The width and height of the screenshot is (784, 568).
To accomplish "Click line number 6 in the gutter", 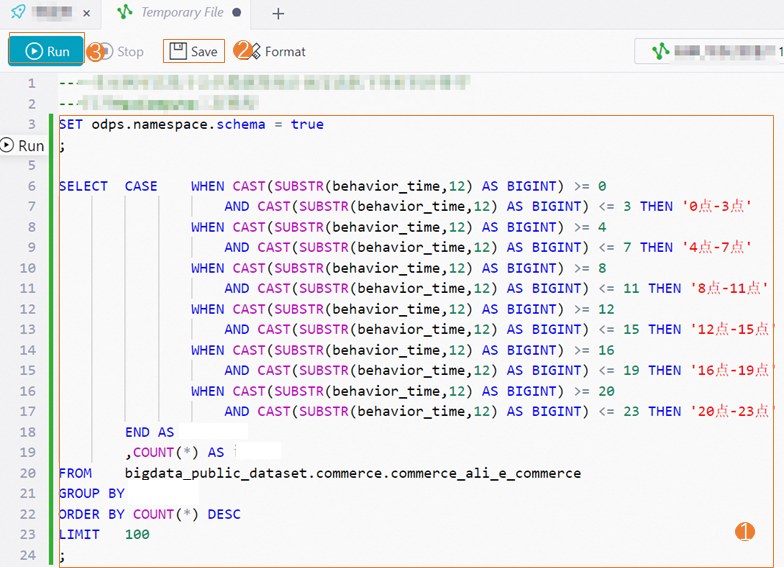I will [x=31, y=186].
